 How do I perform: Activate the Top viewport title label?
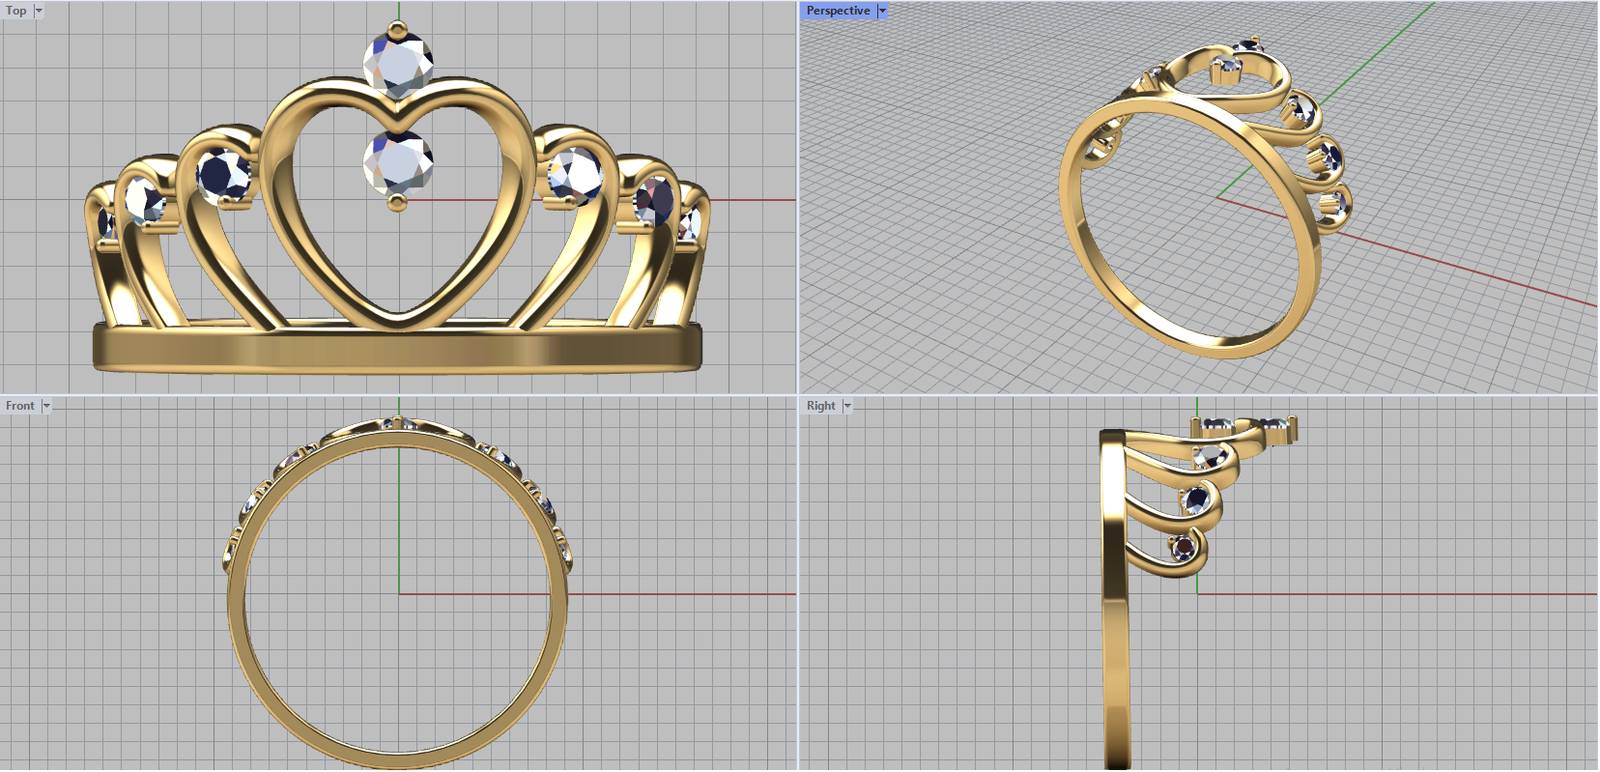point(17,11)
